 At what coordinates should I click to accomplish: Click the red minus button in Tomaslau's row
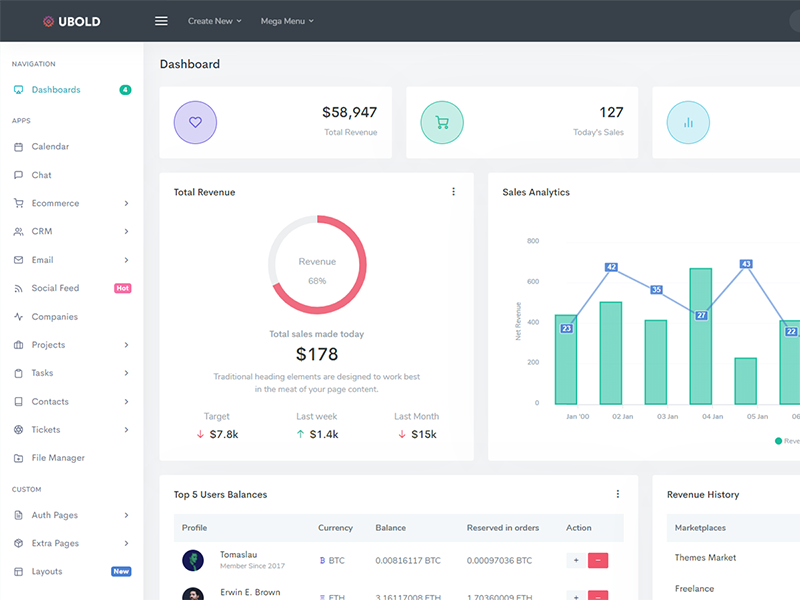pyautogui.click(x=598, y=560)
